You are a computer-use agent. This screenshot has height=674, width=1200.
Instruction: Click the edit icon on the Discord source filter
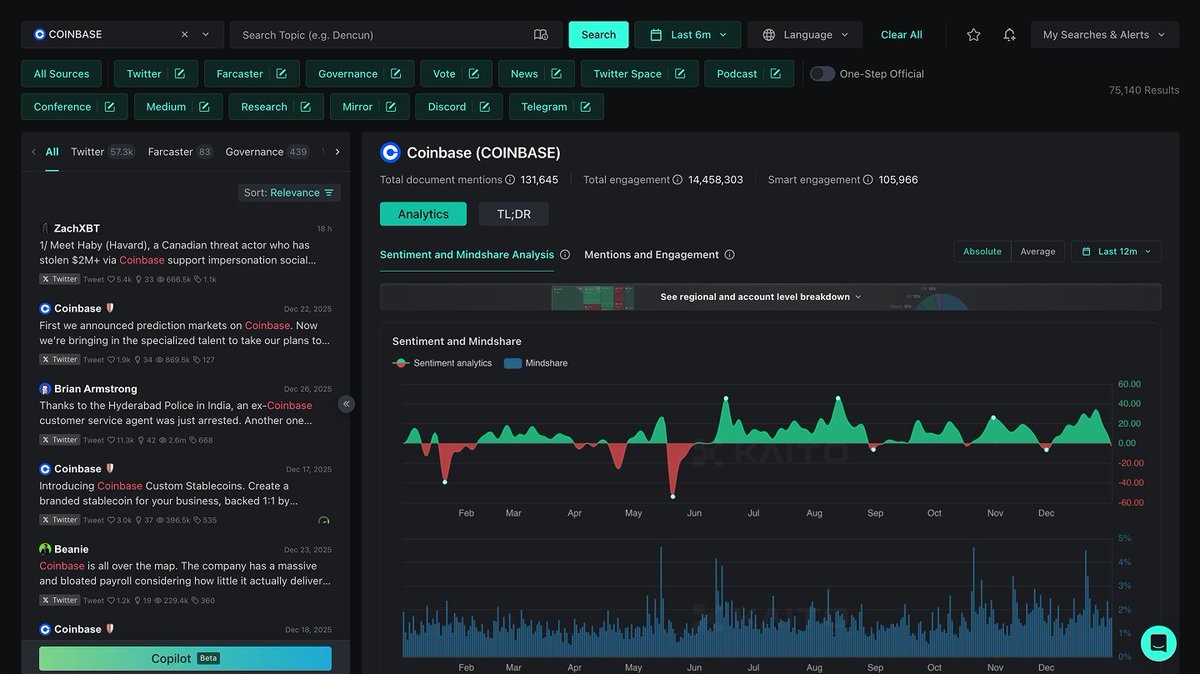click(x=486, y=106)
